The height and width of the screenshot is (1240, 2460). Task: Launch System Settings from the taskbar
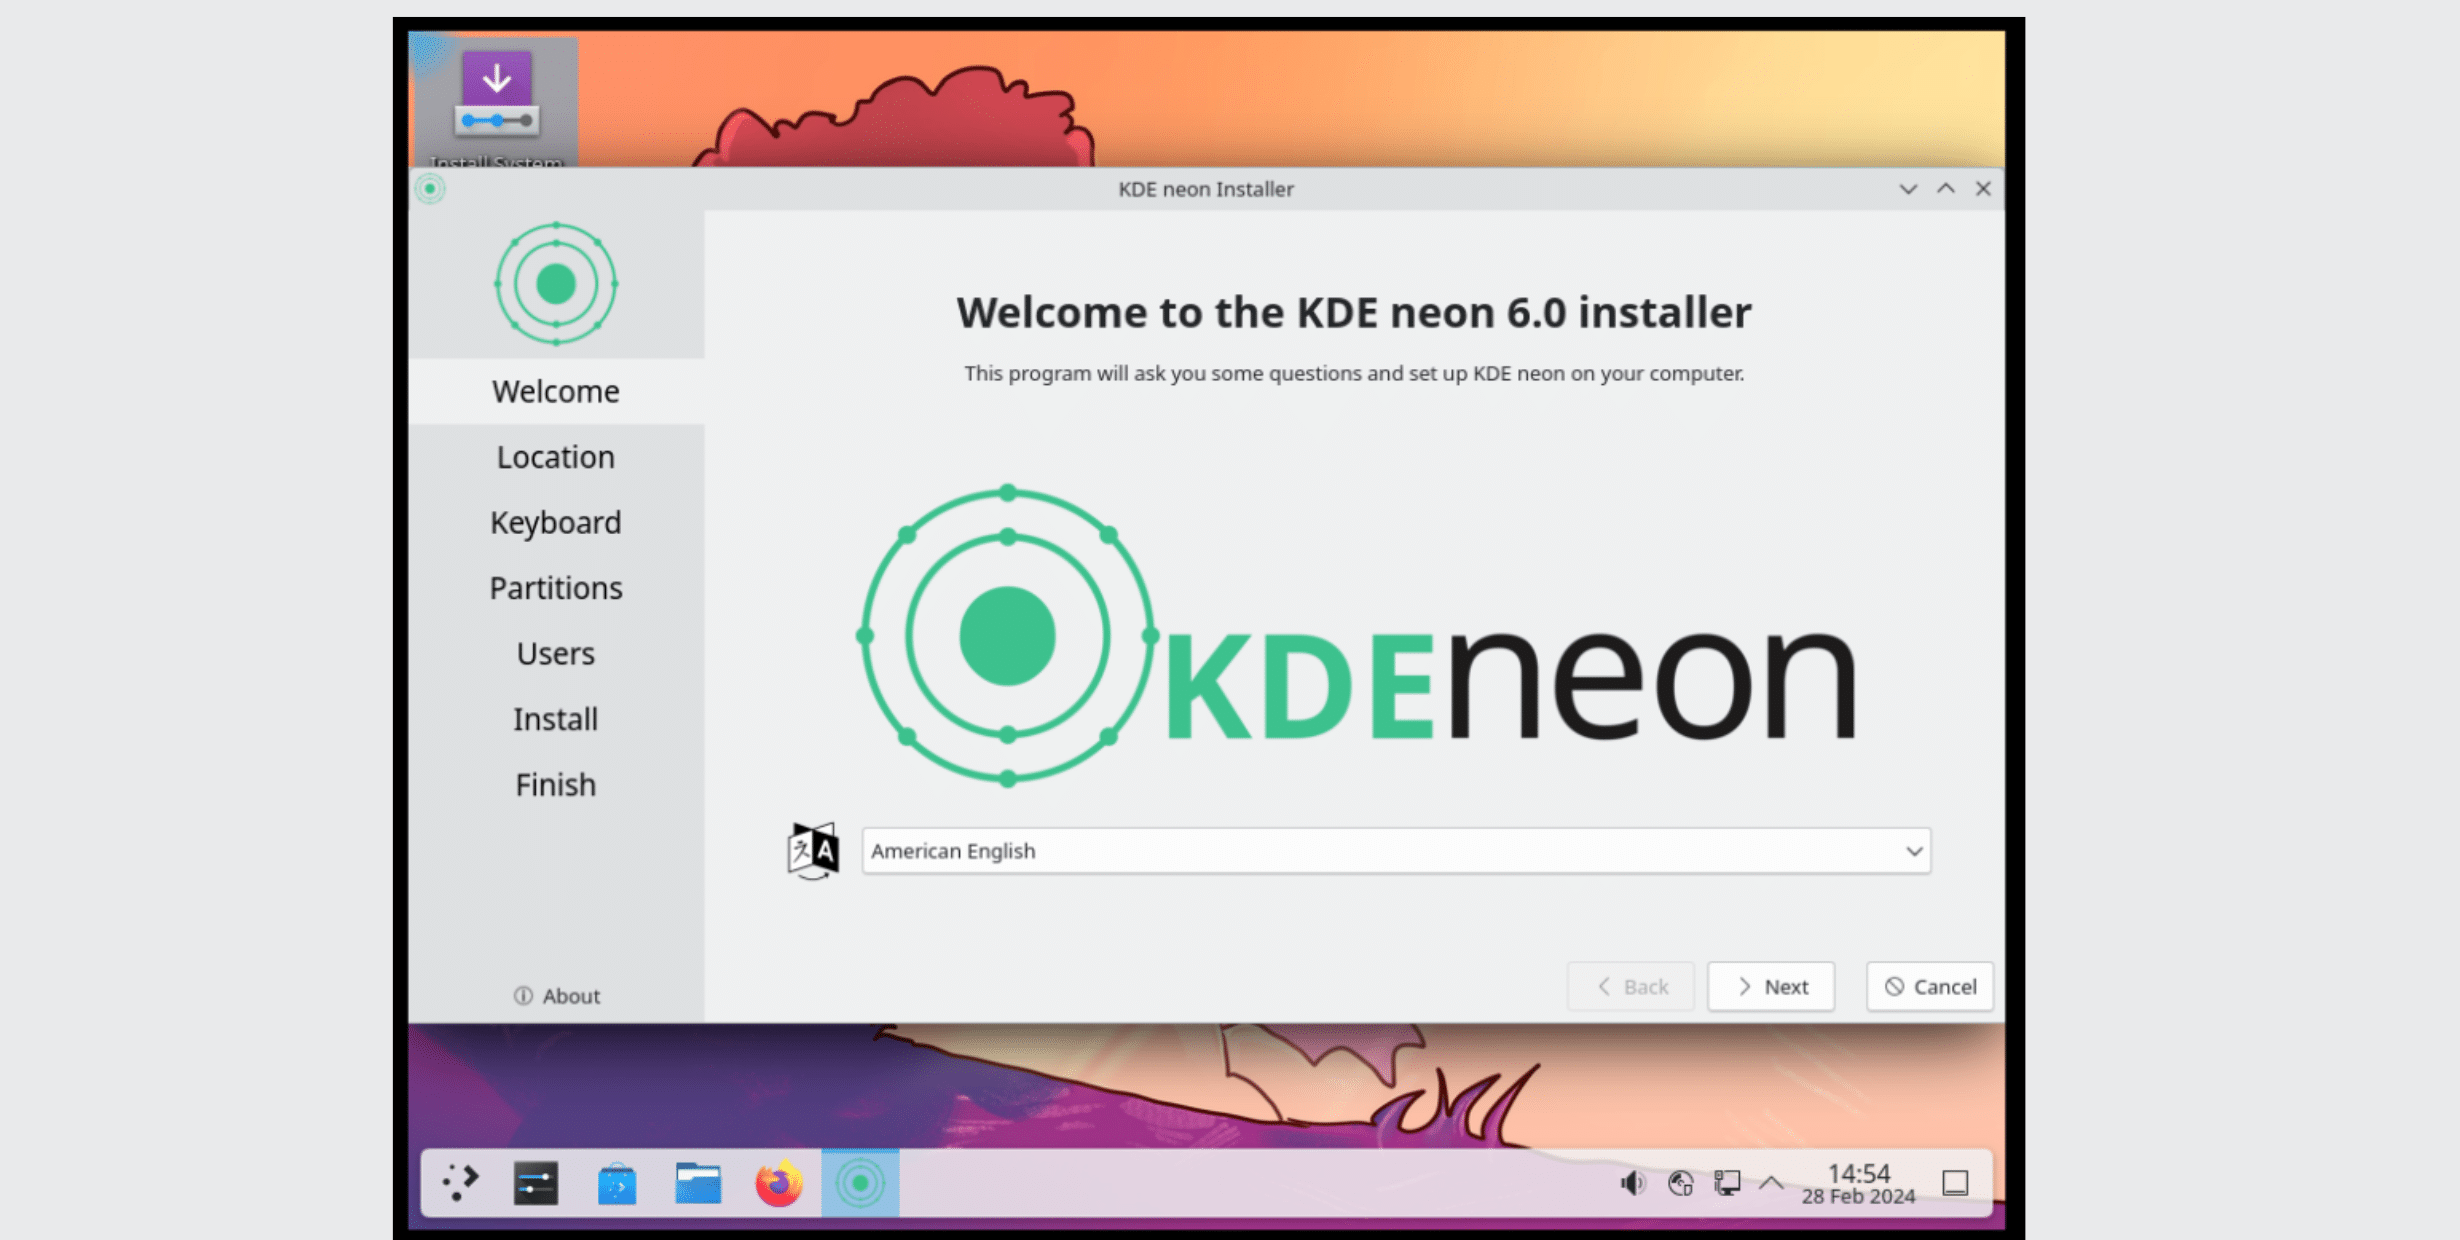(x=536, y=1183)
